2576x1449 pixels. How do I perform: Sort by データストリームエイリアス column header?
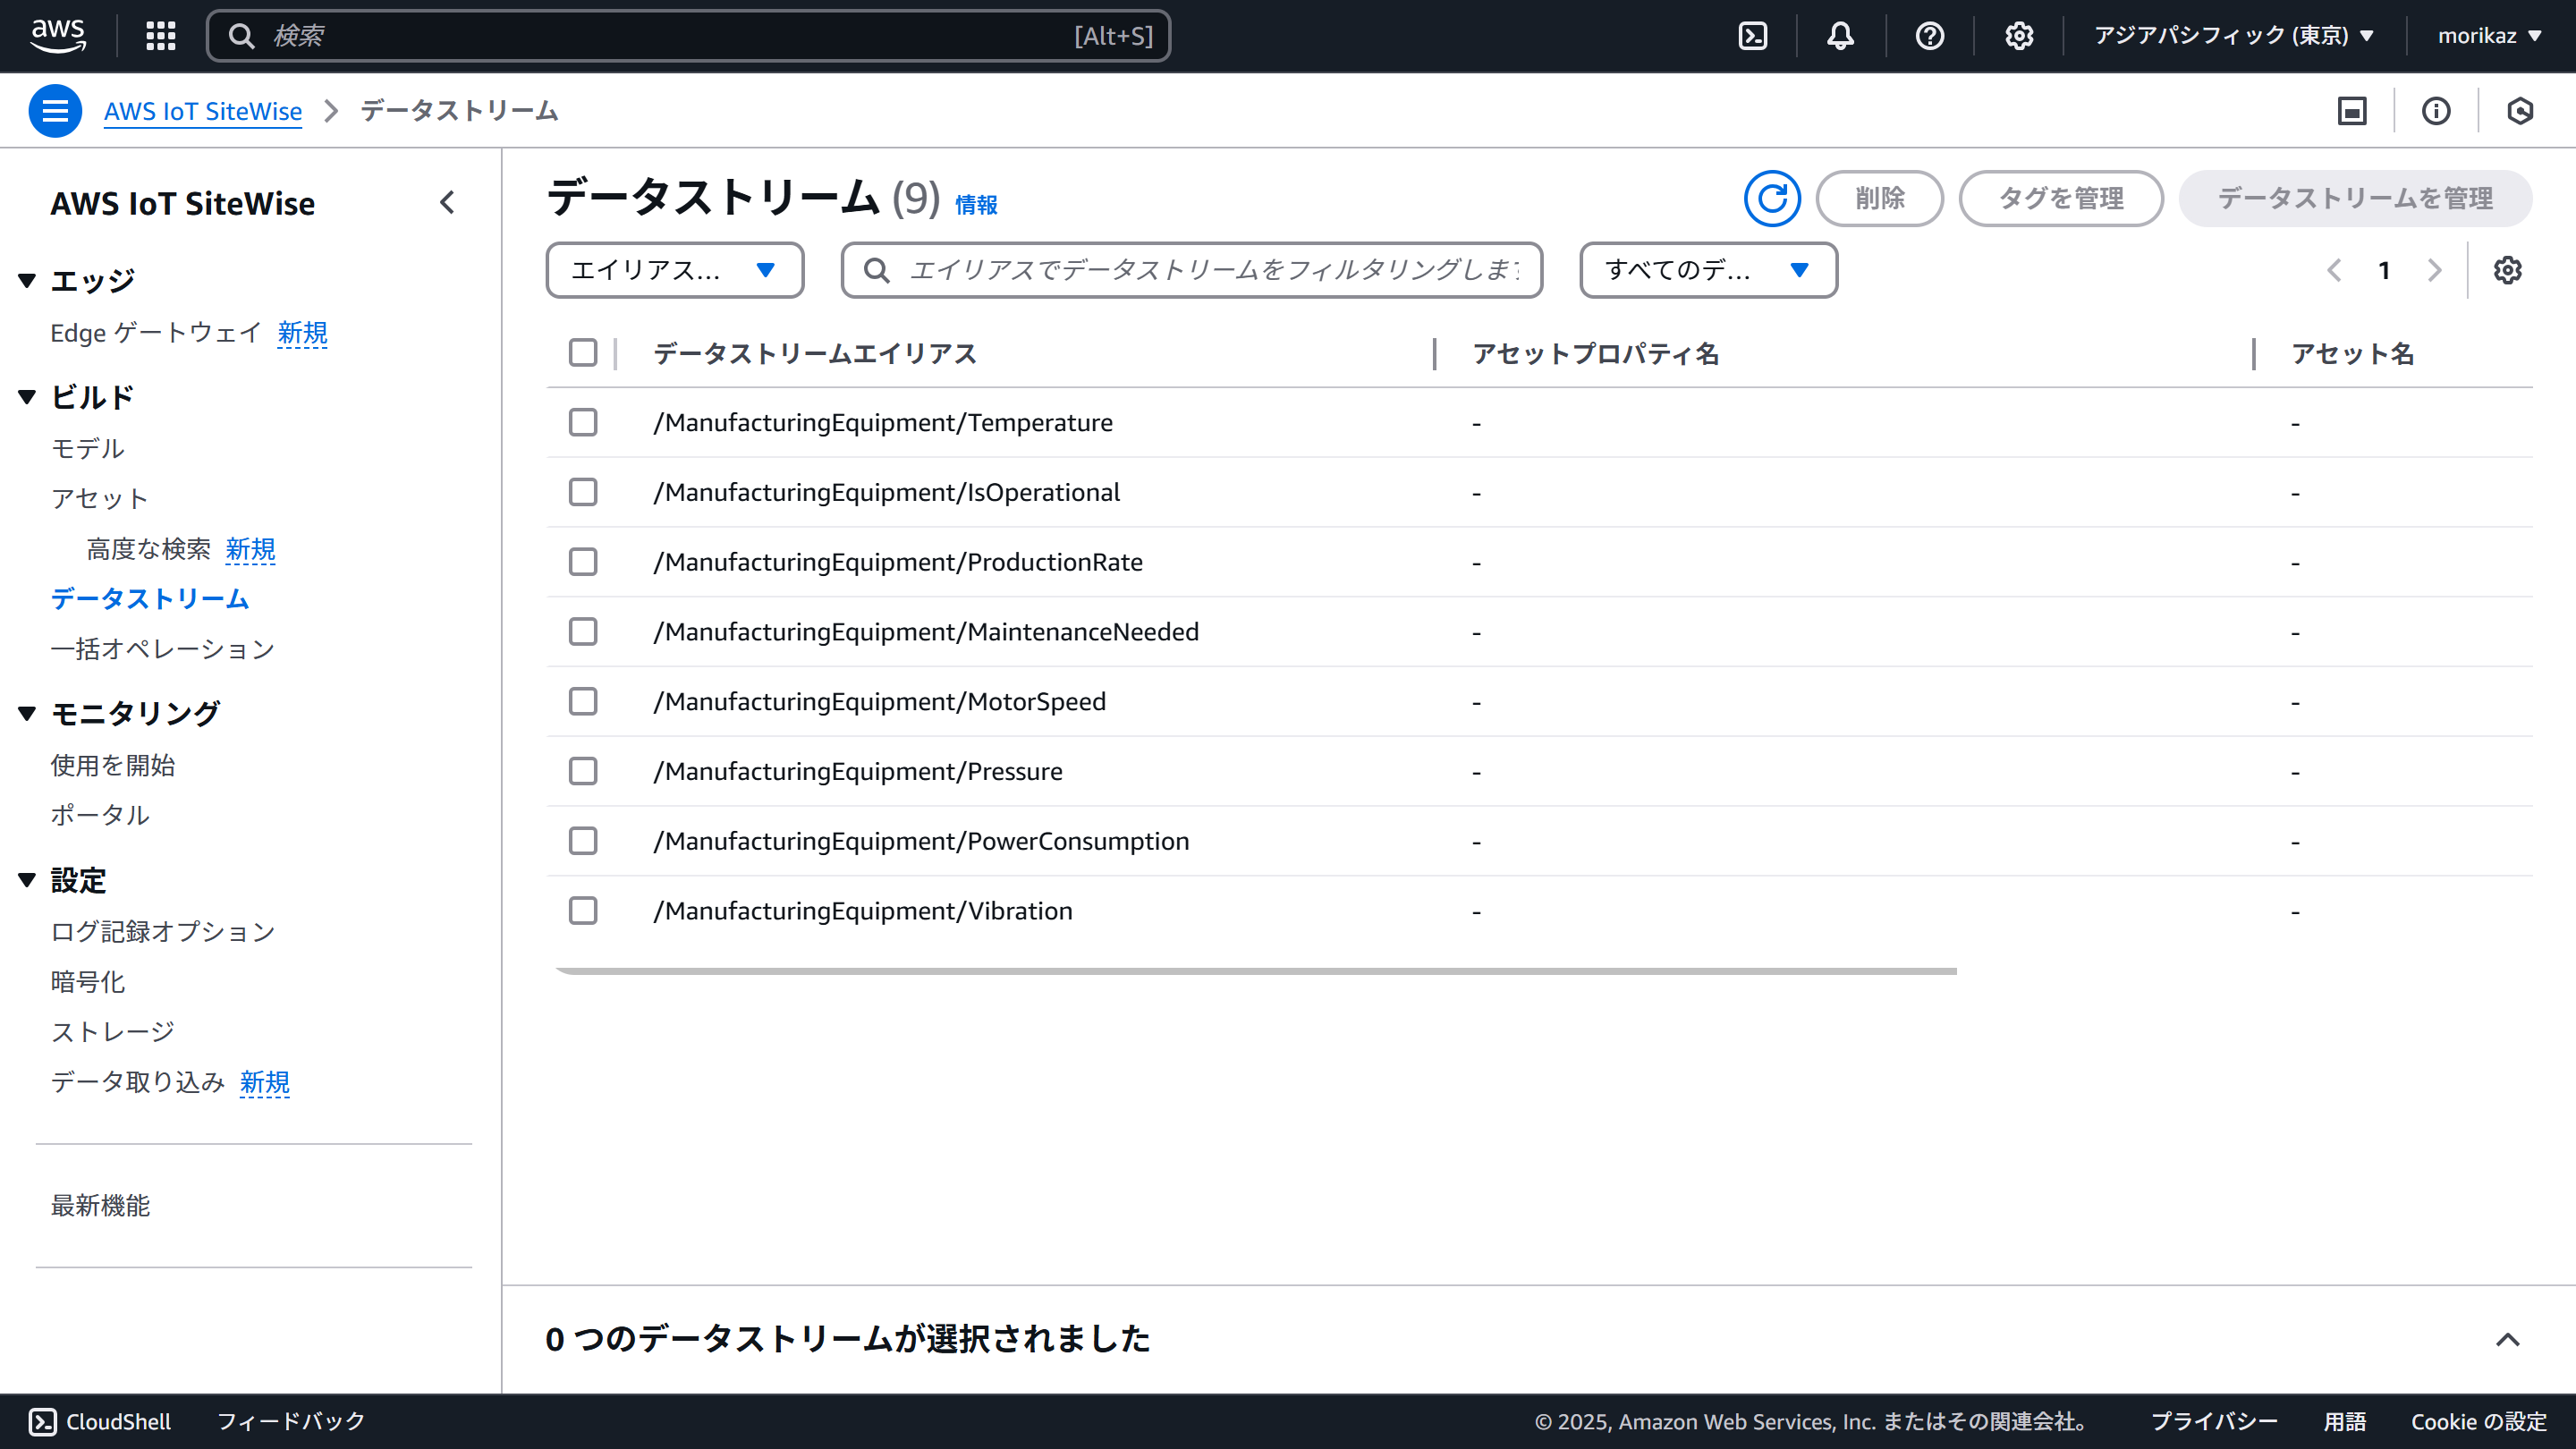tap(815, 354)
